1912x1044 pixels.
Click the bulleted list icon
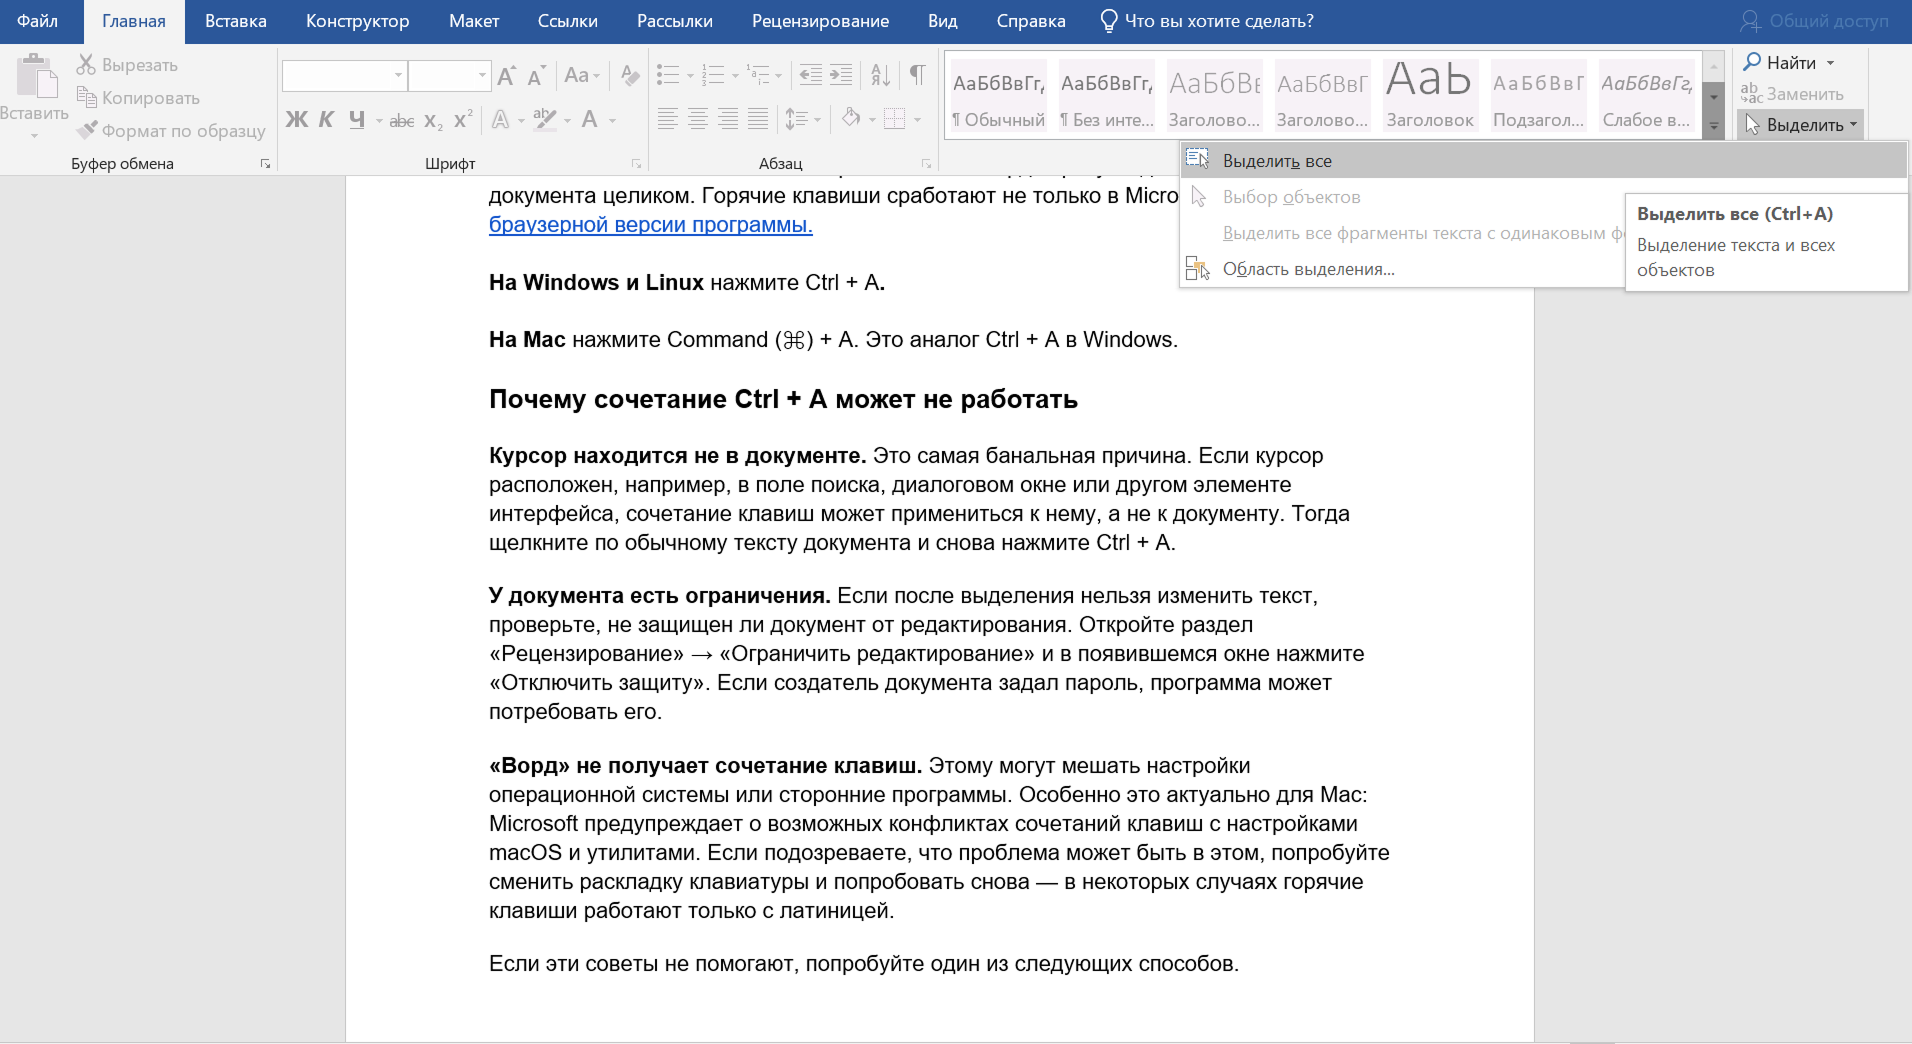click(668, 75)
